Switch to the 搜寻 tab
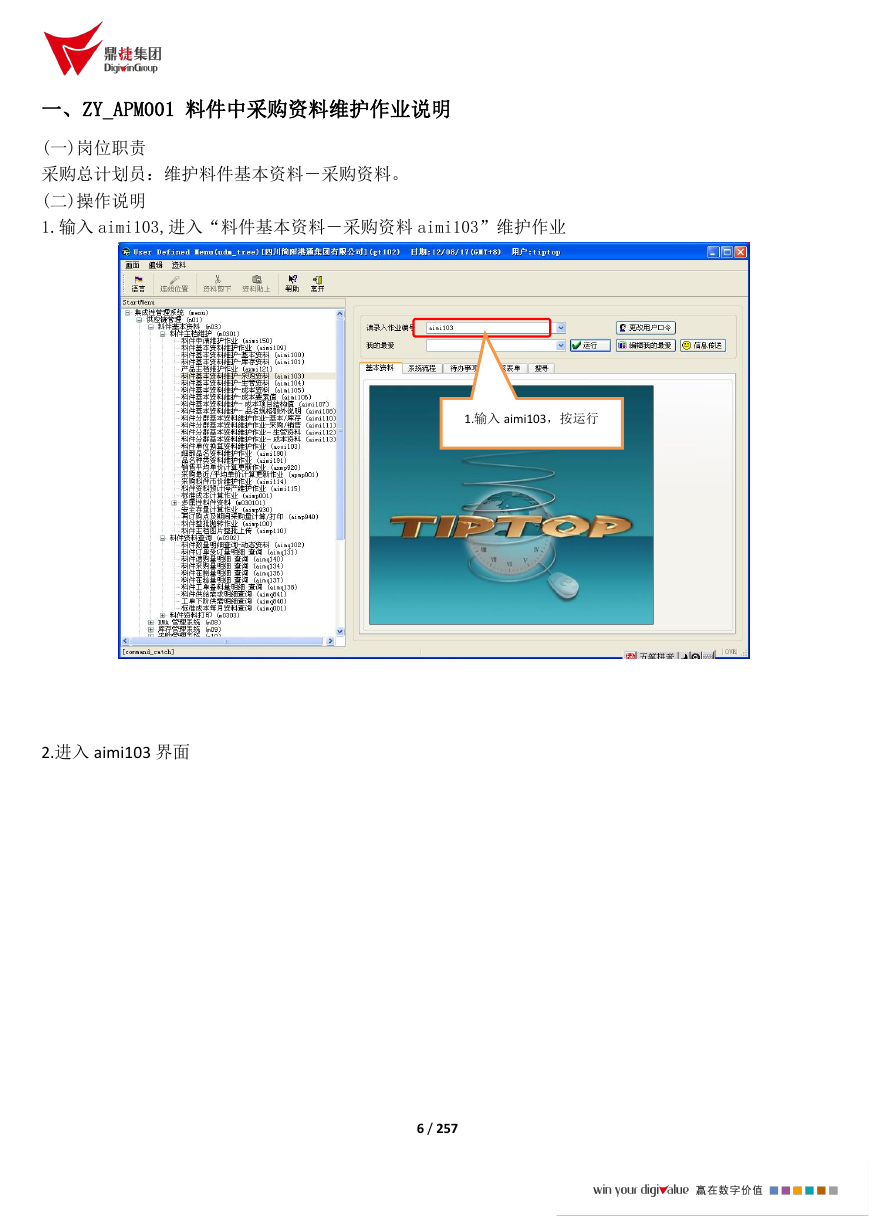This screenshot has width=869, height=1228. coord(542,368)
